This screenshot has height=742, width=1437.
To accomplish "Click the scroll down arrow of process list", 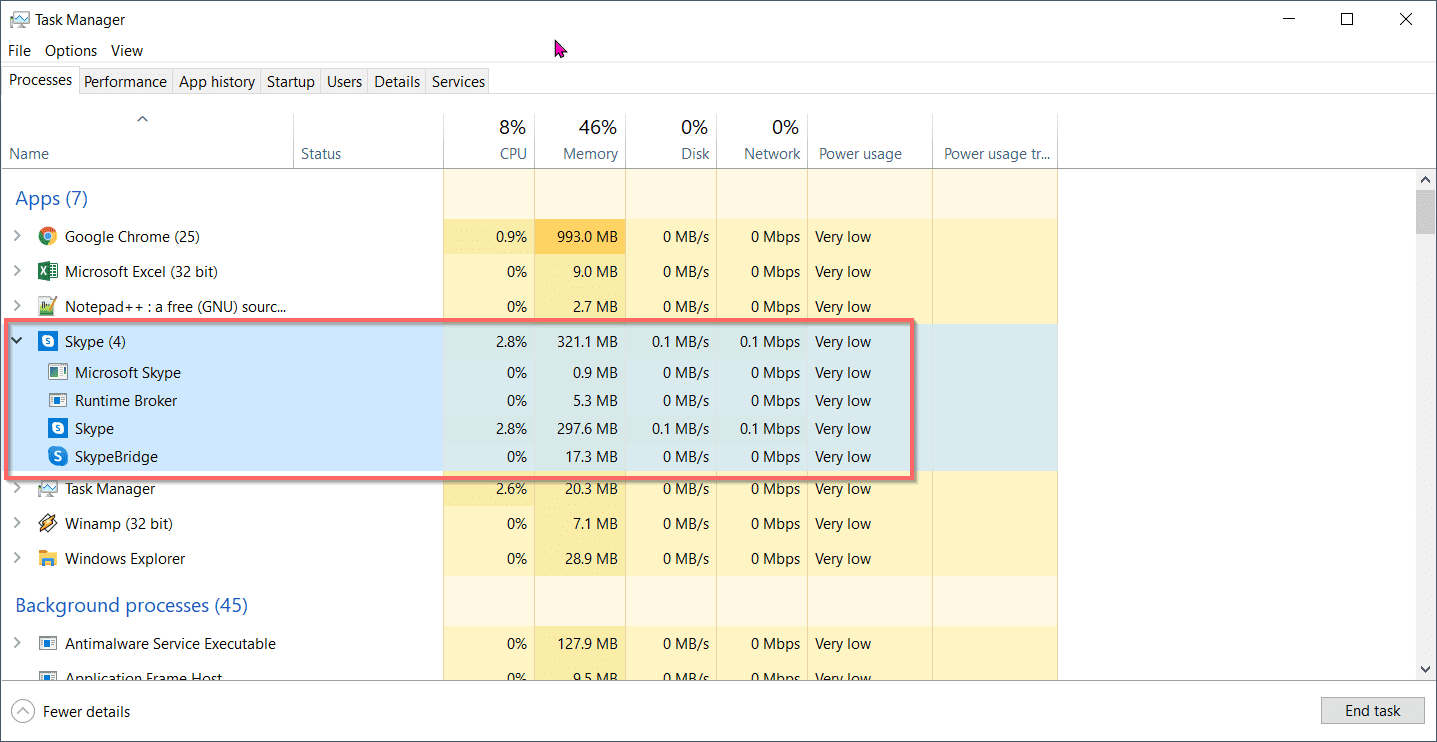I will coord(1425,669).
